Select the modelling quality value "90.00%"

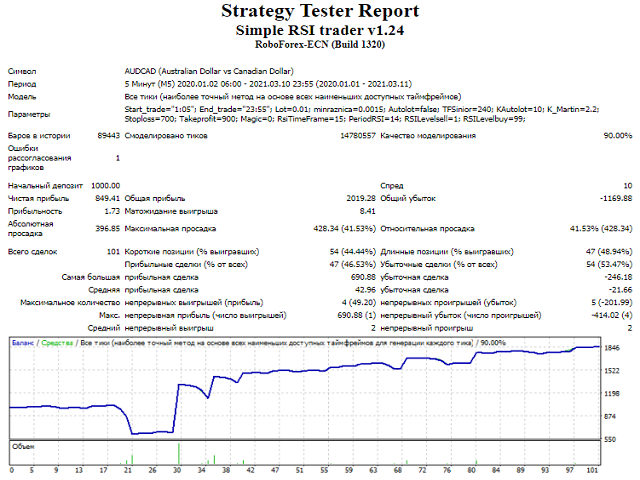pos(618,136)
